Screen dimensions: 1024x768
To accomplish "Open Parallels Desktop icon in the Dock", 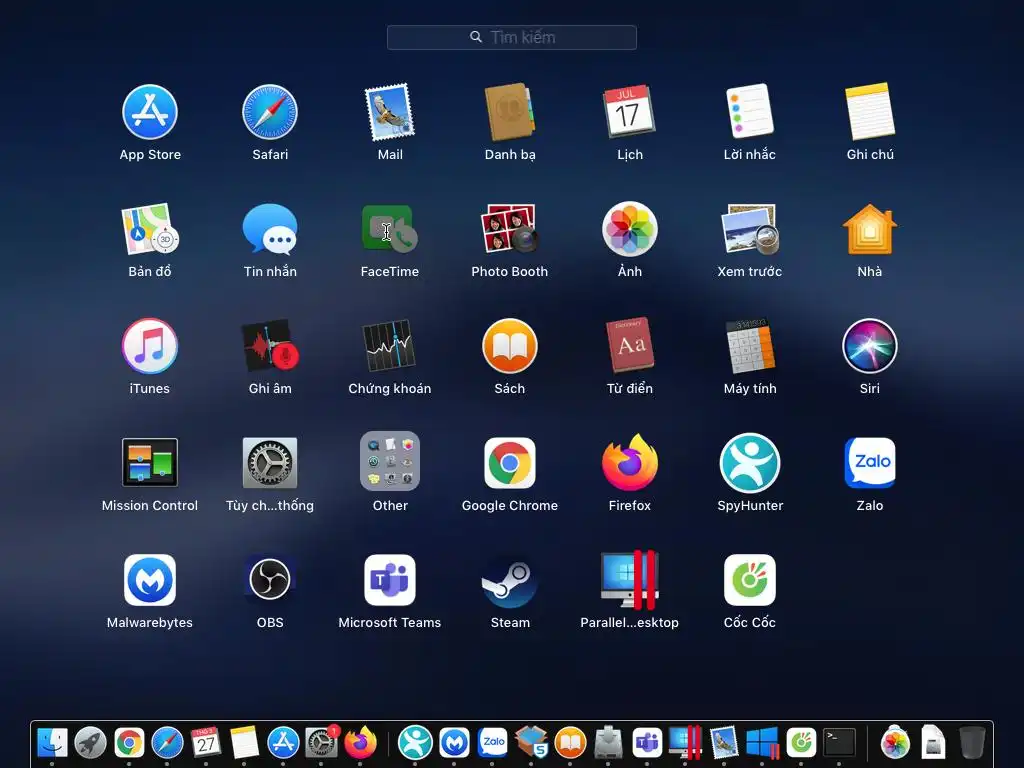I will [x=685, y=743].
